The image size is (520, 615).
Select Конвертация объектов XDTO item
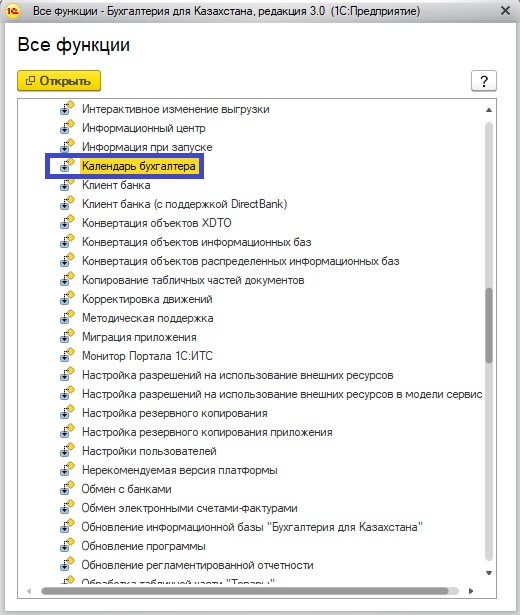(x=156, y=223)
